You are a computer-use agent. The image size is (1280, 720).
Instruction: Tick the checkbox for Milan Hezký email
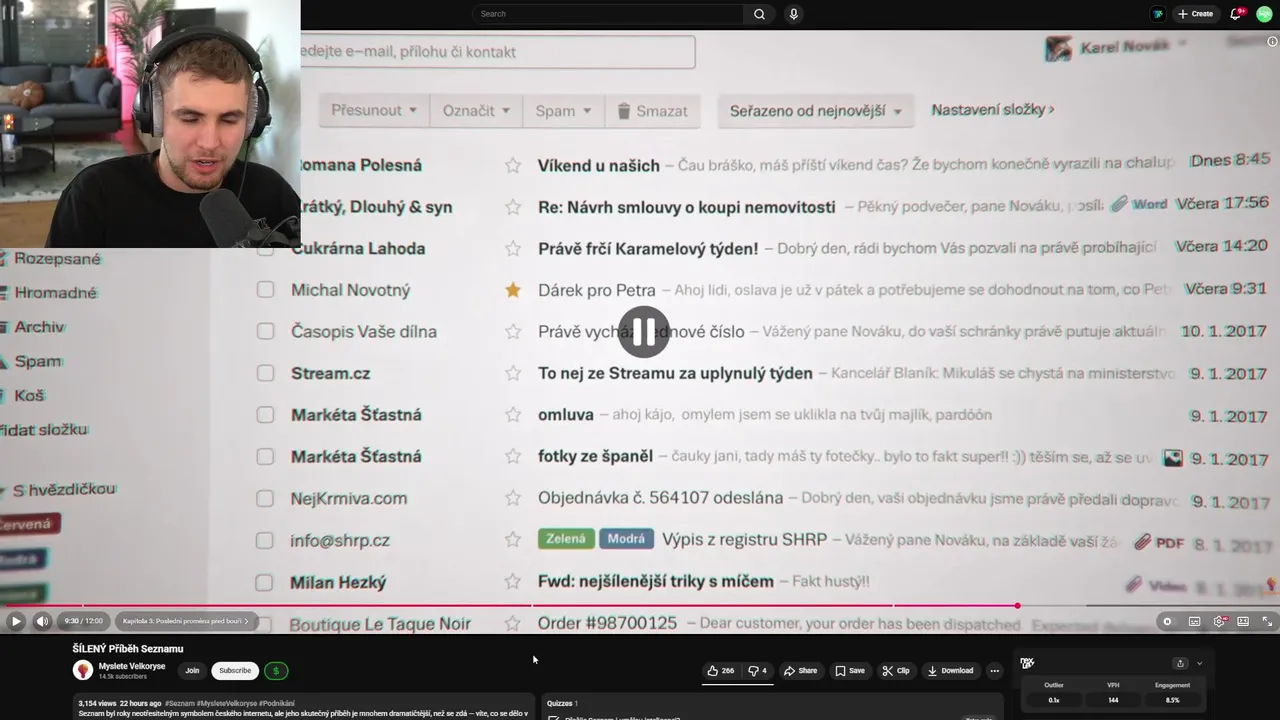tap(265, 582)
